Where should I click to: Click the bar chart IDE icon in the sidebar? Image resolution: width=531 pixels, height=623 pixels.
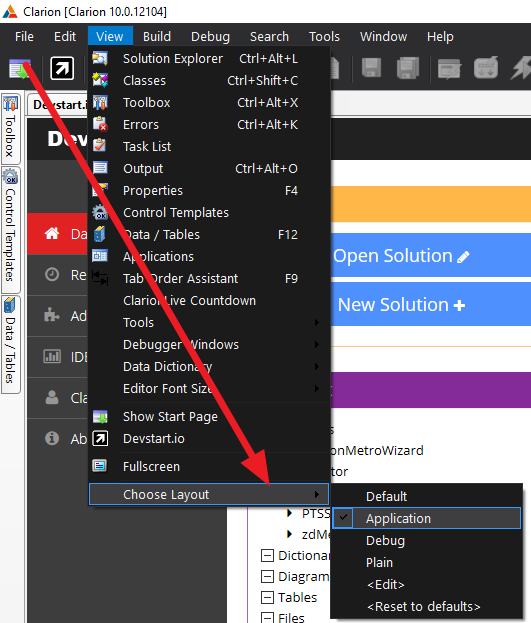click(52, 356)
